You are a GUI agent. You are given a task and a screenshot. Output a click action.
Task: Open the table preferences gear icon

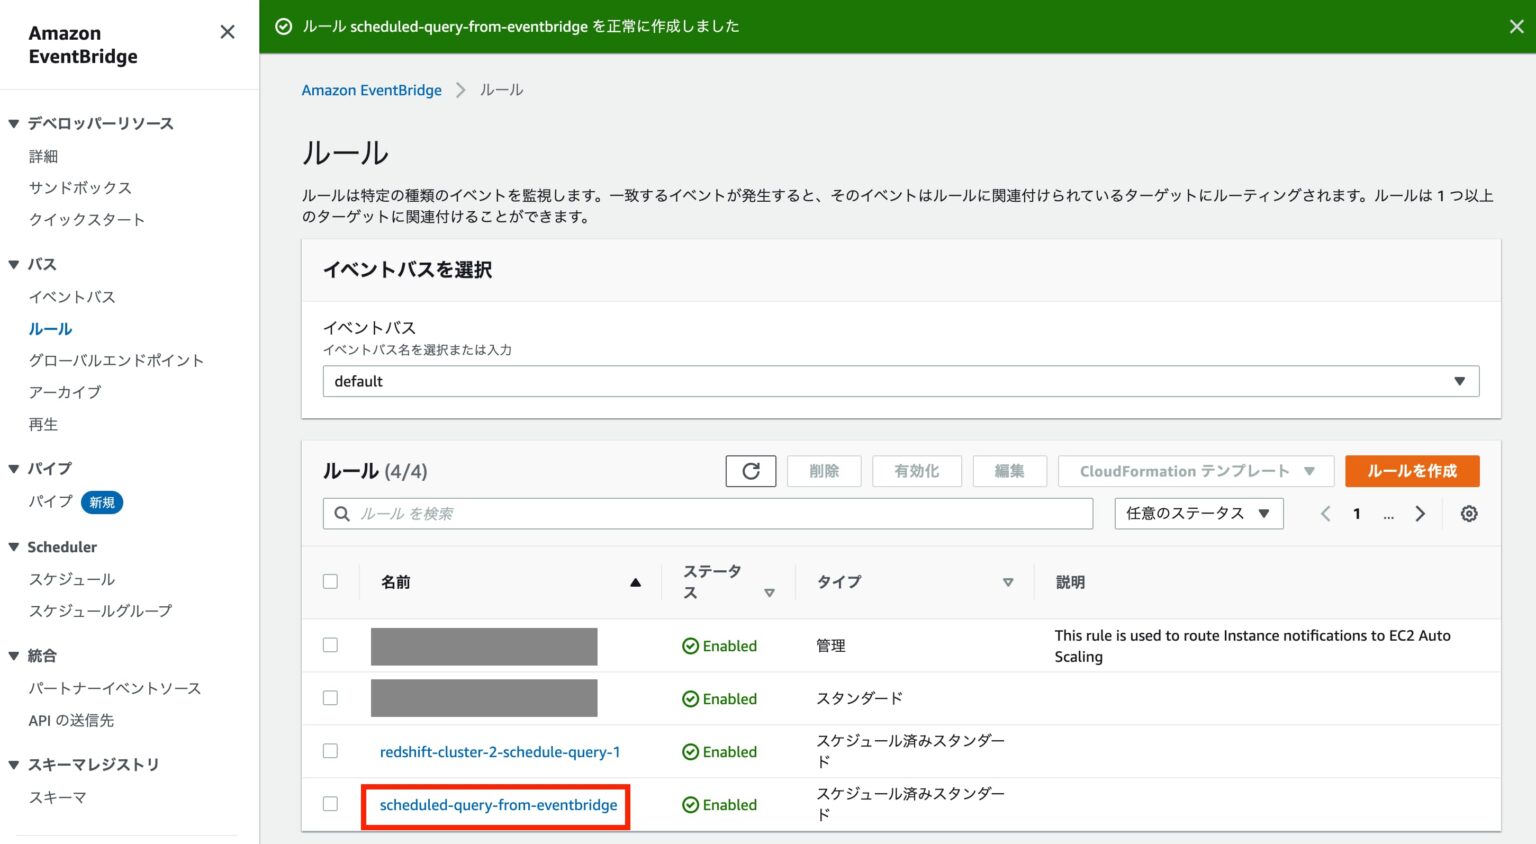tap(1468, 513)
